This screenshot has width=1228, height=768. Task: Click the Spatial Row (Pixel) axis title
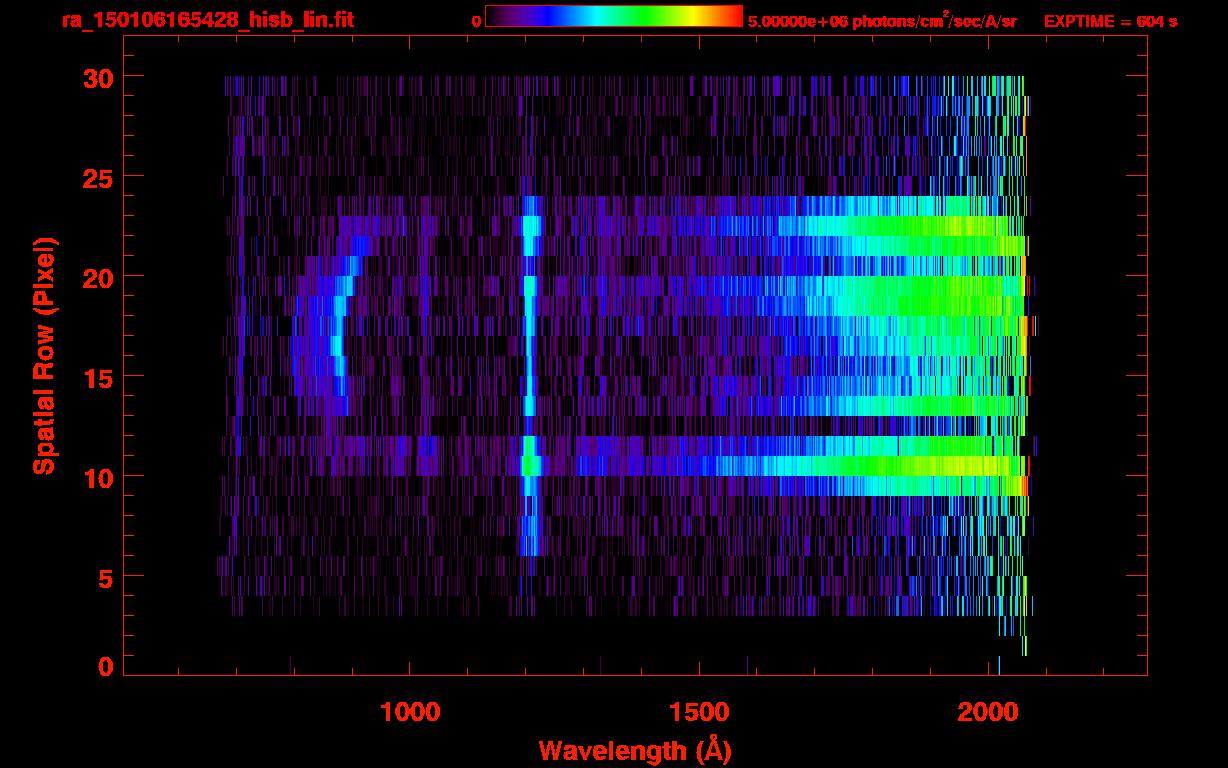point(44,356)
